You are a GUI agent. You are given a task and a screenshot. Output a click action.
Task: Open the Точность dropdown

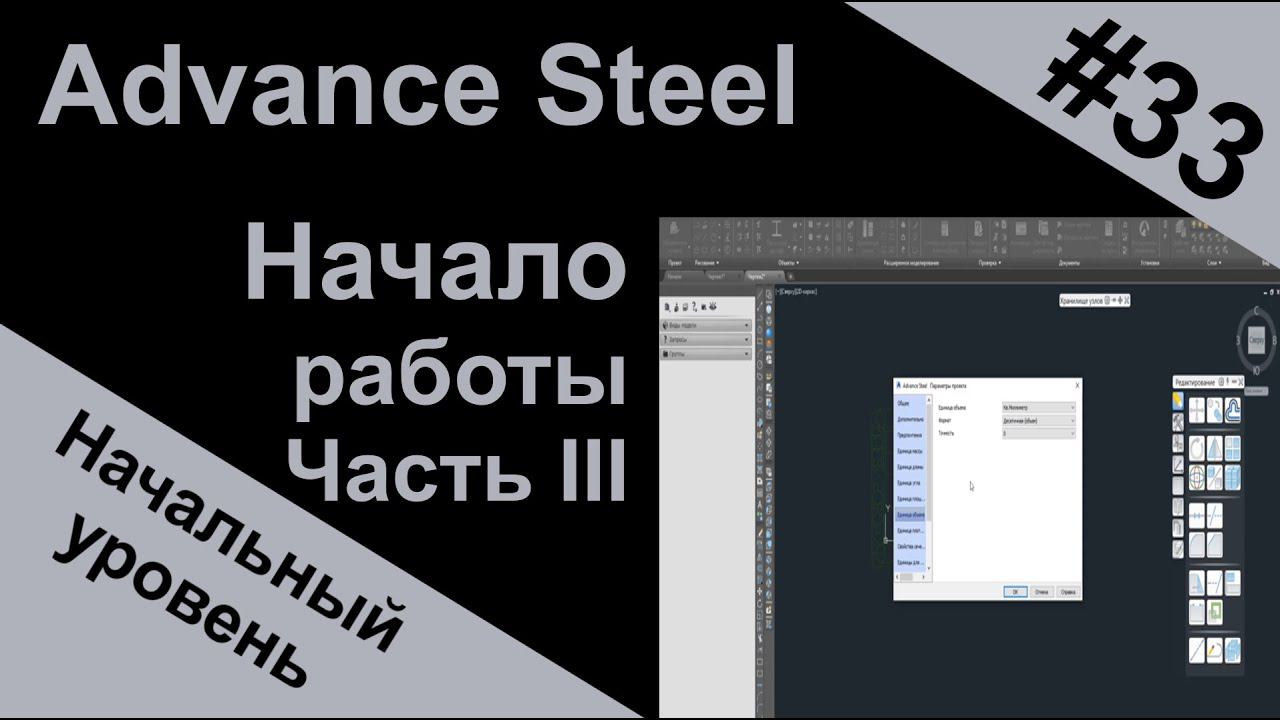point(1038,434)
